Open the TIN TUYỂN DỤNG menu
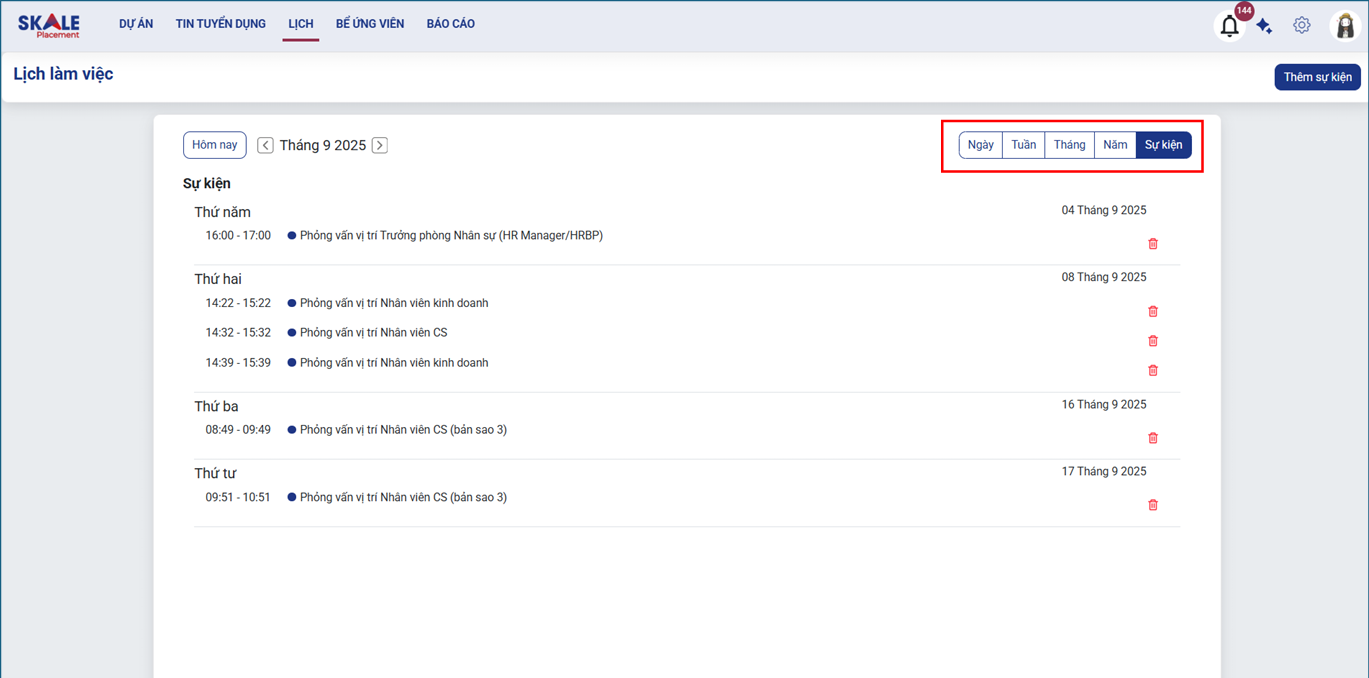1369x678 pixels. coord(220,24)
